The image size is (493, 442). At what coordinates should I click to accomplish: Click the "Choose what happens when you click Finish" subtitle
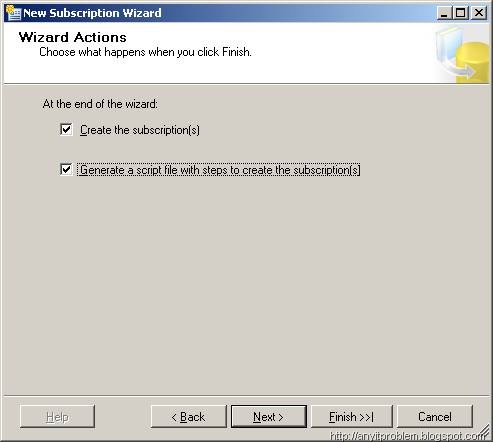click(x=145, y=52)
